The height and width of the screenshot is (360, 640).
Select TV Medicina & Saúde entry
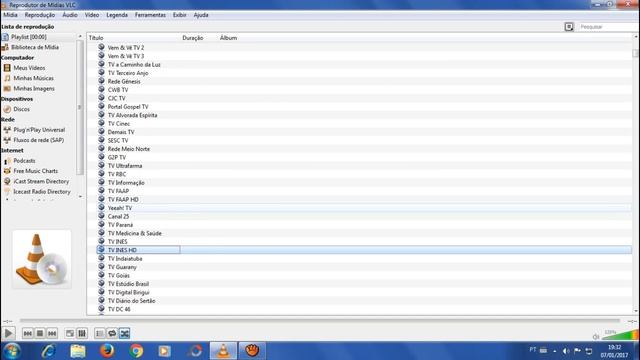click(134, 233)
